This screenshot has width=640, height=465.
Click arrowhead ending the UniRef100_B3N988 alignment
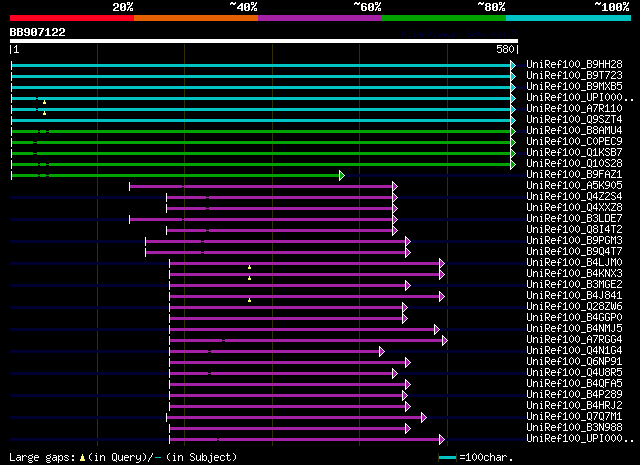coord(408,429)
